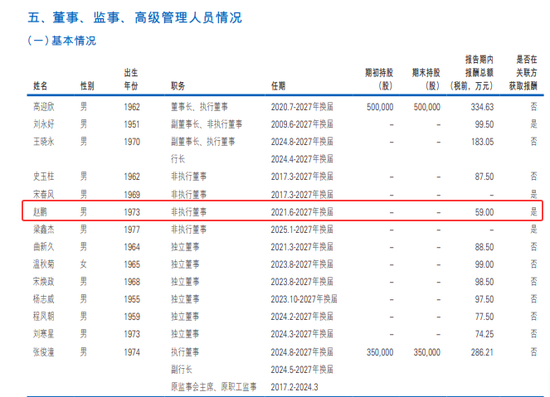Select the term 2021.3-2027年换届

[x=302, y=247]
